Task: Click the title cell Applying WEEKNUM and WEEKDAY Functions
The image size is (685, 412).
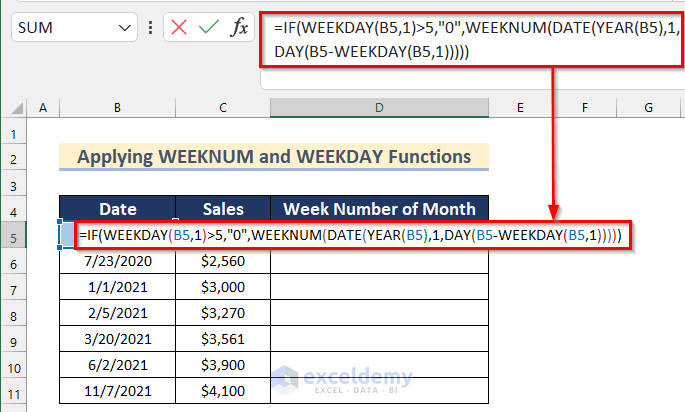Action: click(273, 157)
